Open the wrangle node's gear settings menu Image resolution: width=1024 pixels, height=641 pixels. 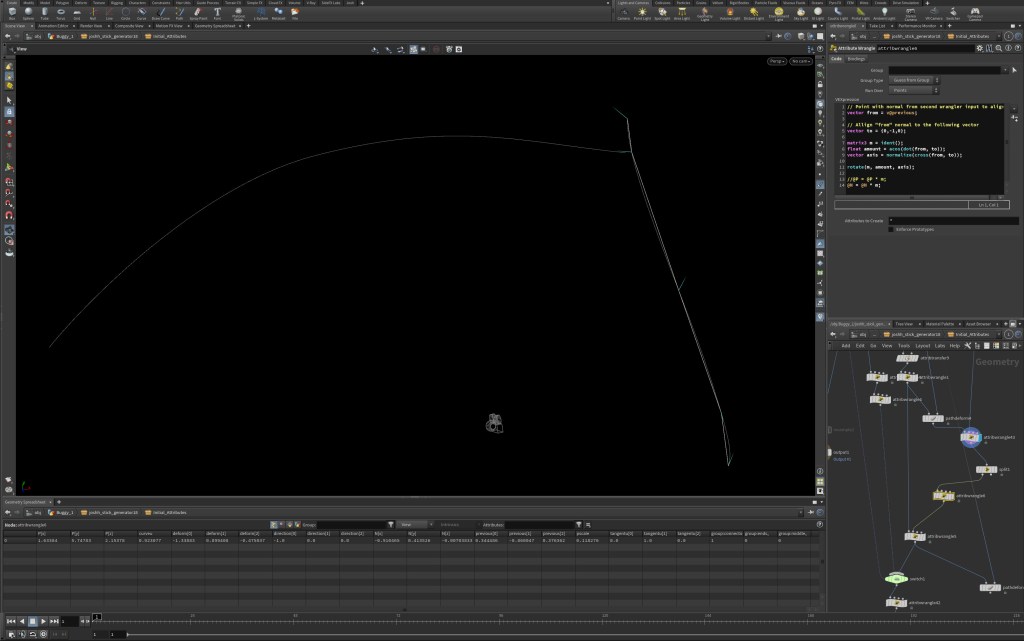point(979,48)
